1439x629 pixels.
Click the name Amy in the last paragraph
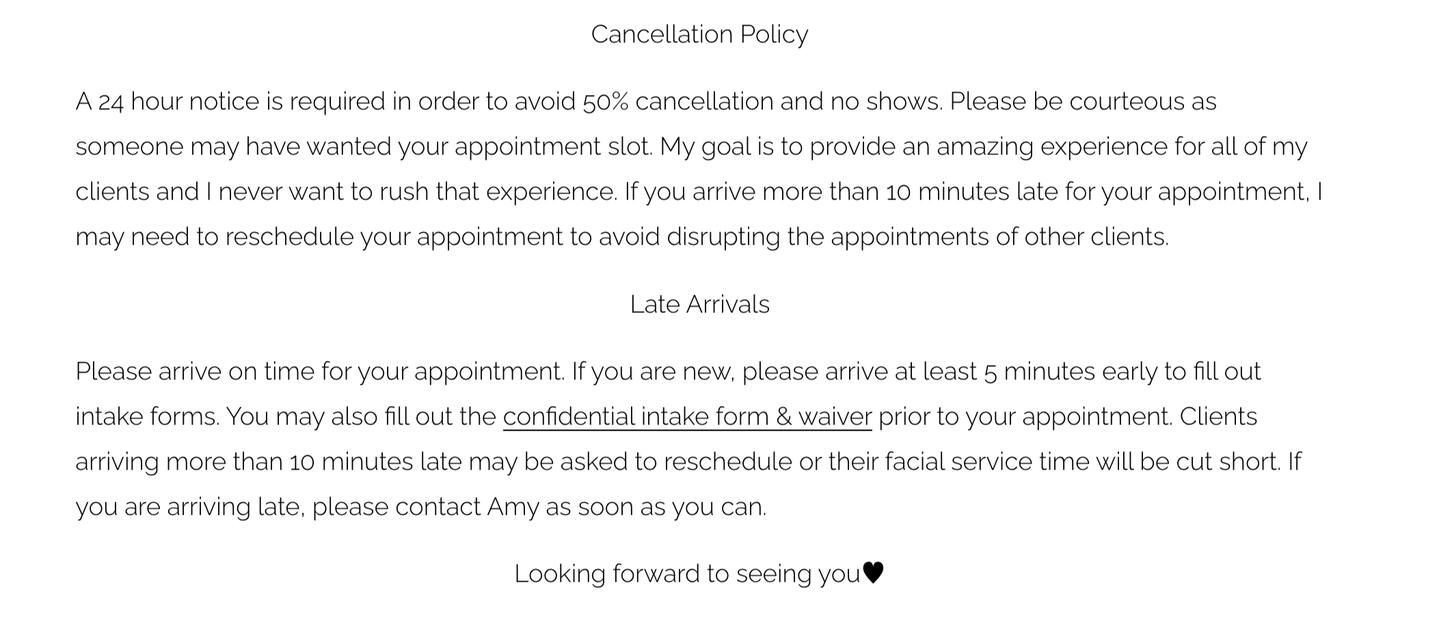click(x=512, y=507)
